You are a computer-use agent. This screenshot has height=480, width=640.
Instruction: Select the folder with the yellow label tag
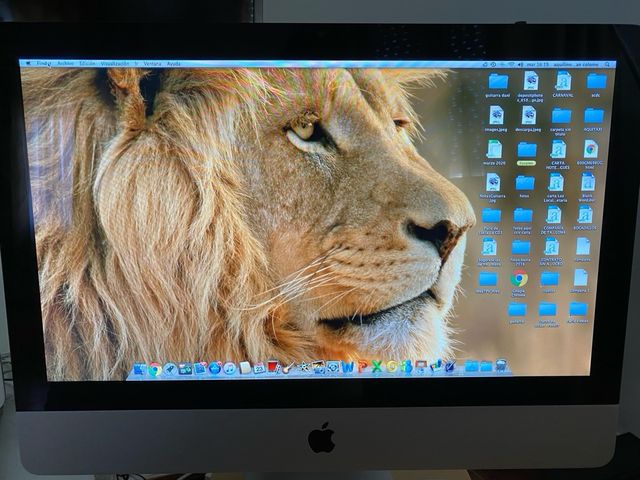(x=527, y=153)
